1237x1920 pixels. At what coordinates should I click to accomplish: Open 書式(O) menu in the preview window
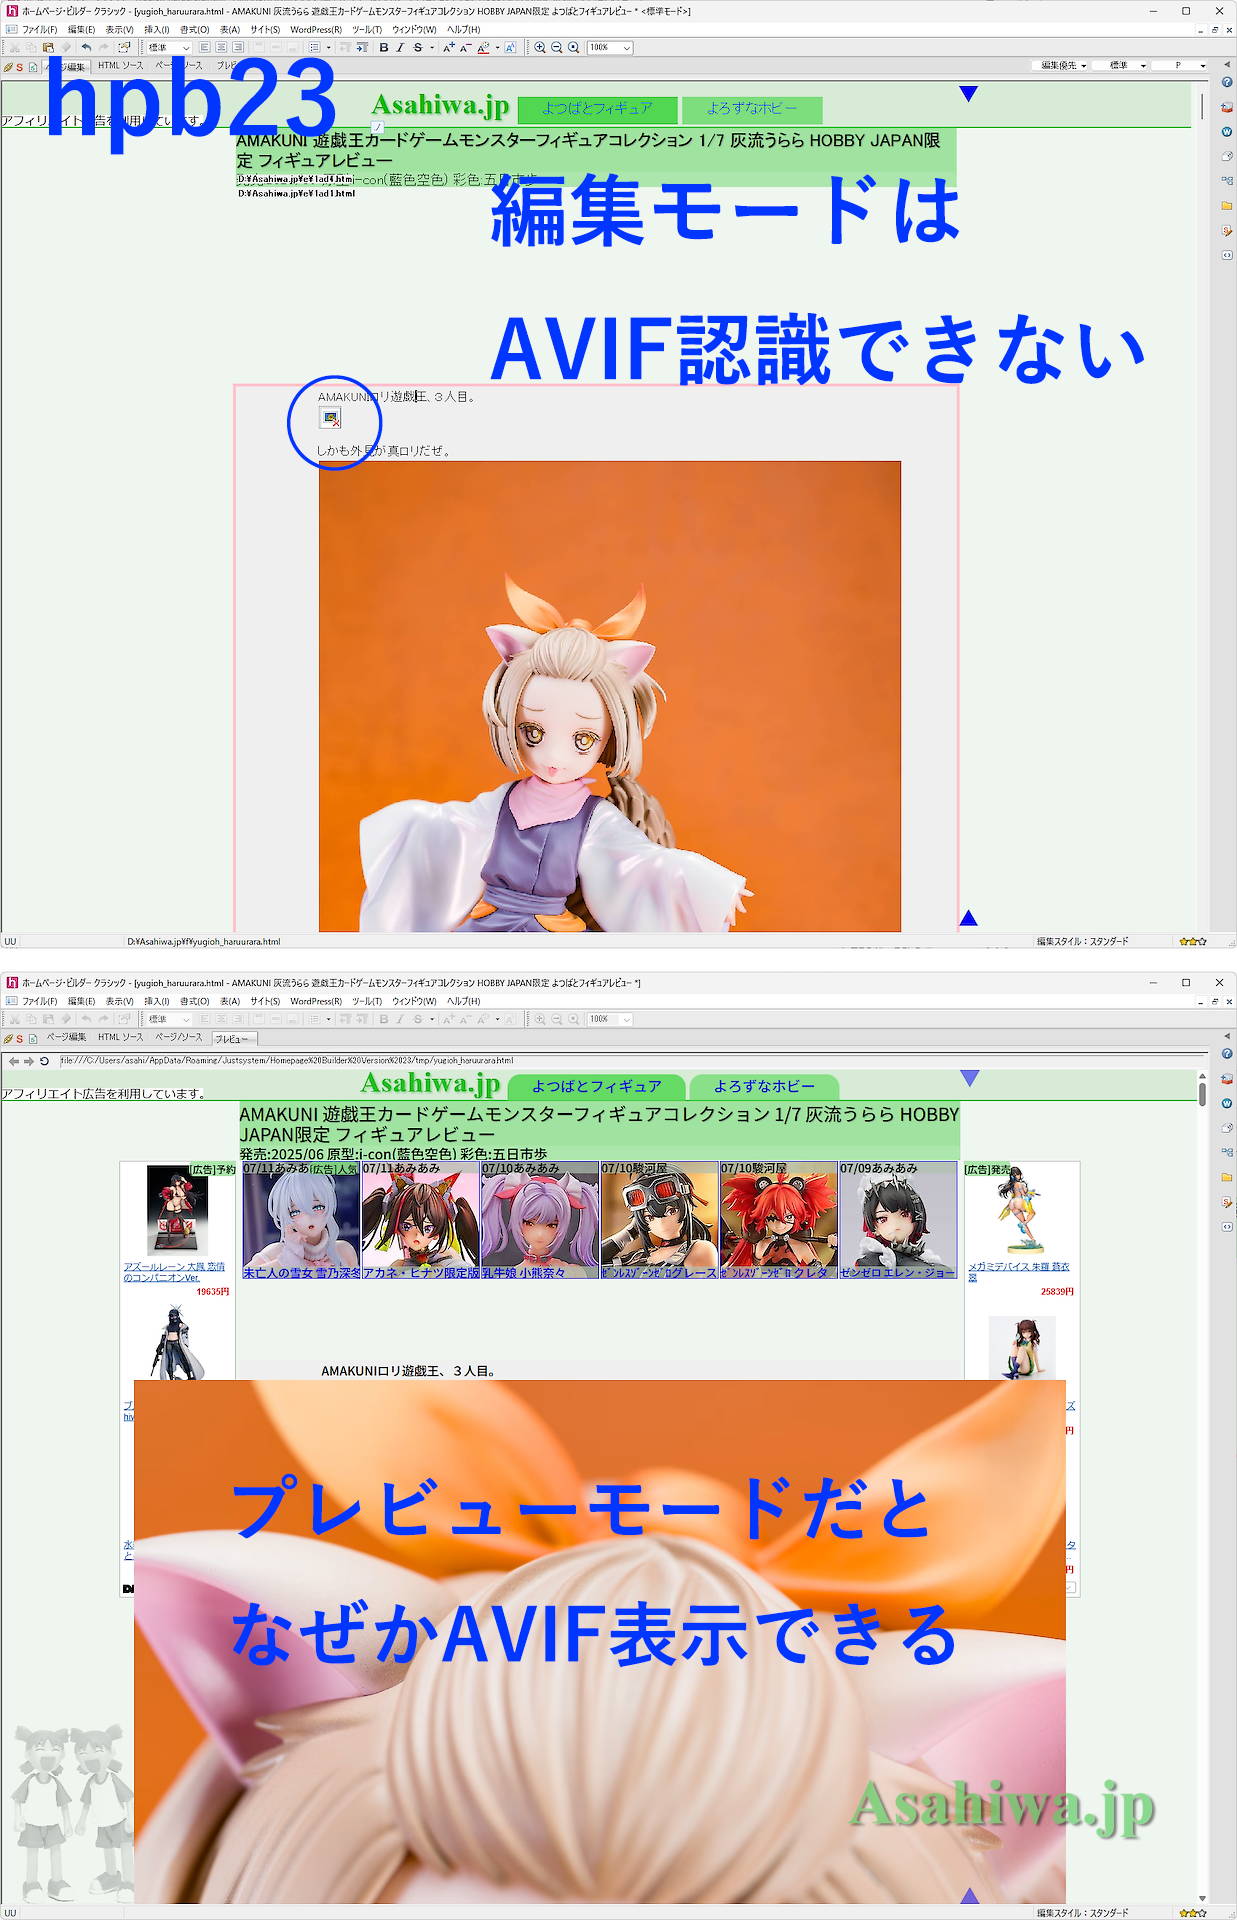pos(195,1001)
